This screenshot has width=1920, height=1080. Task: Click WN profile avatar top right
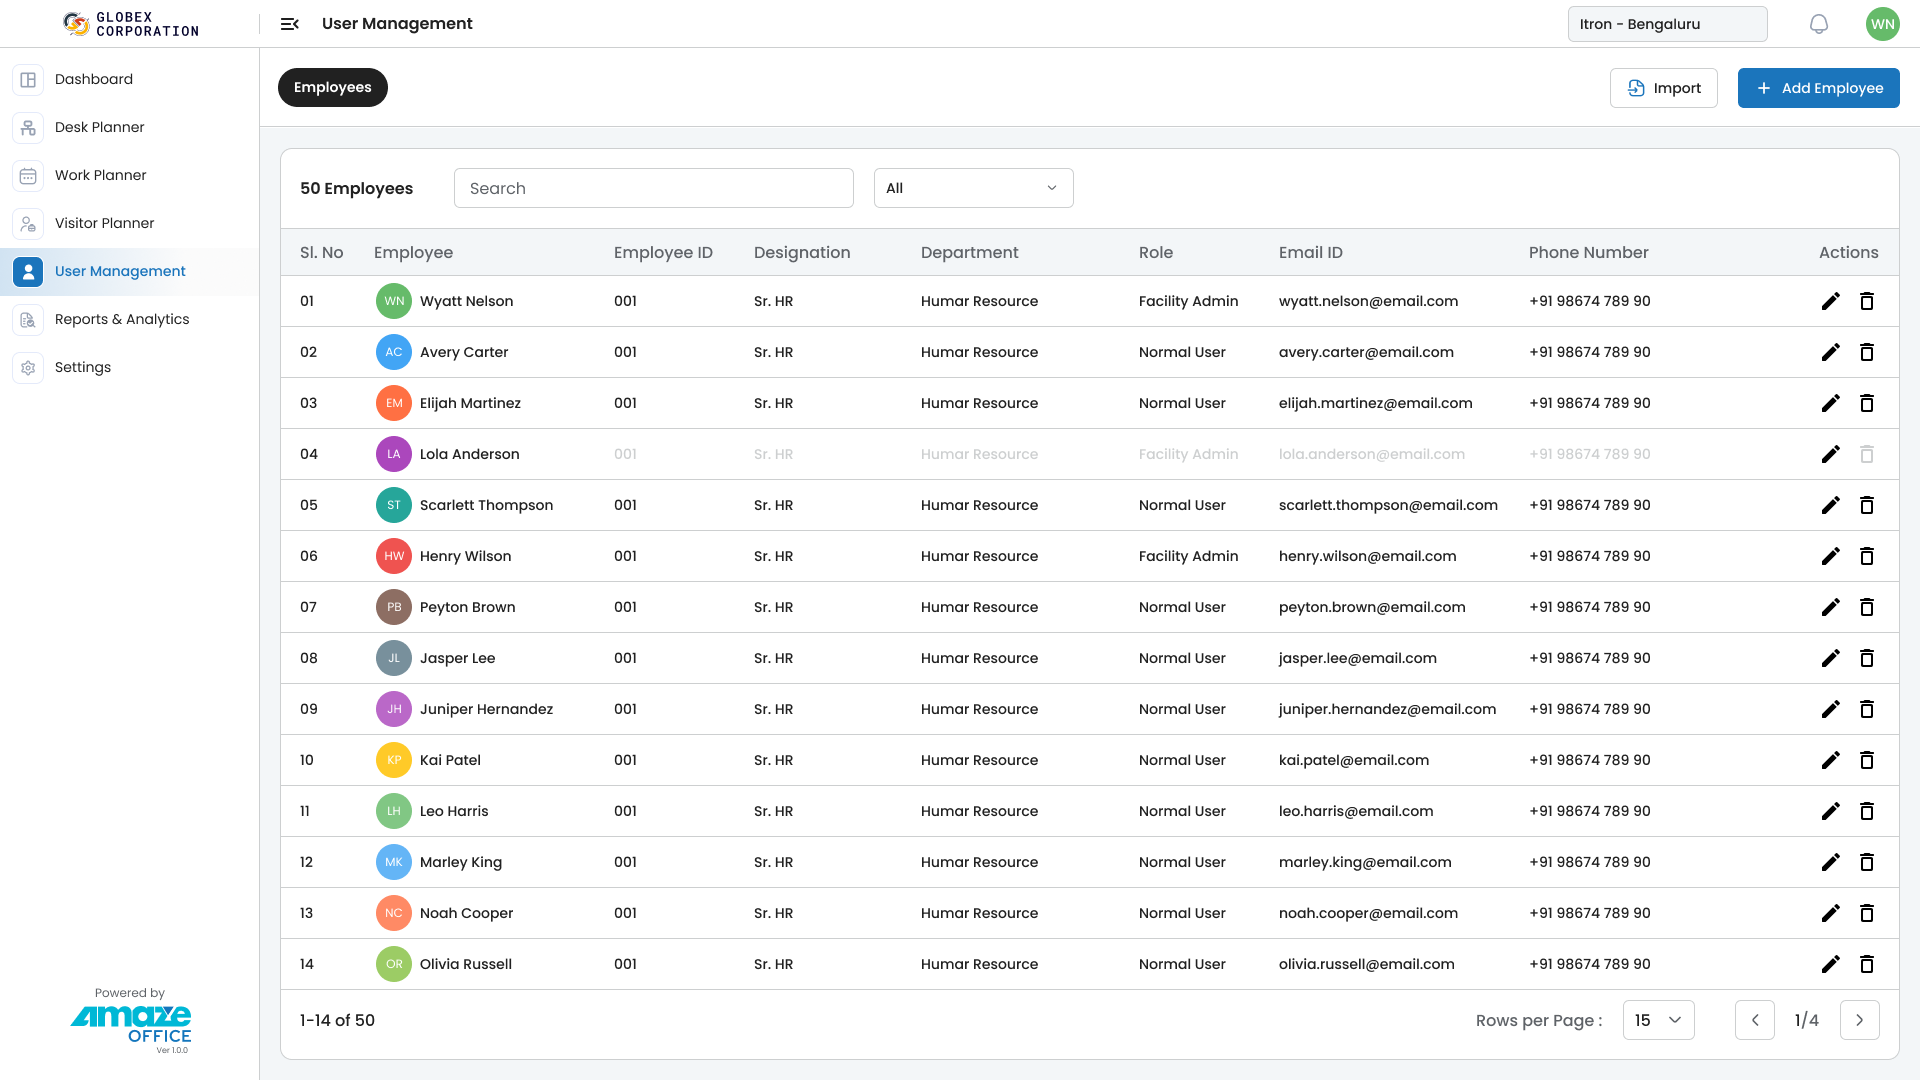[1882, 24]
